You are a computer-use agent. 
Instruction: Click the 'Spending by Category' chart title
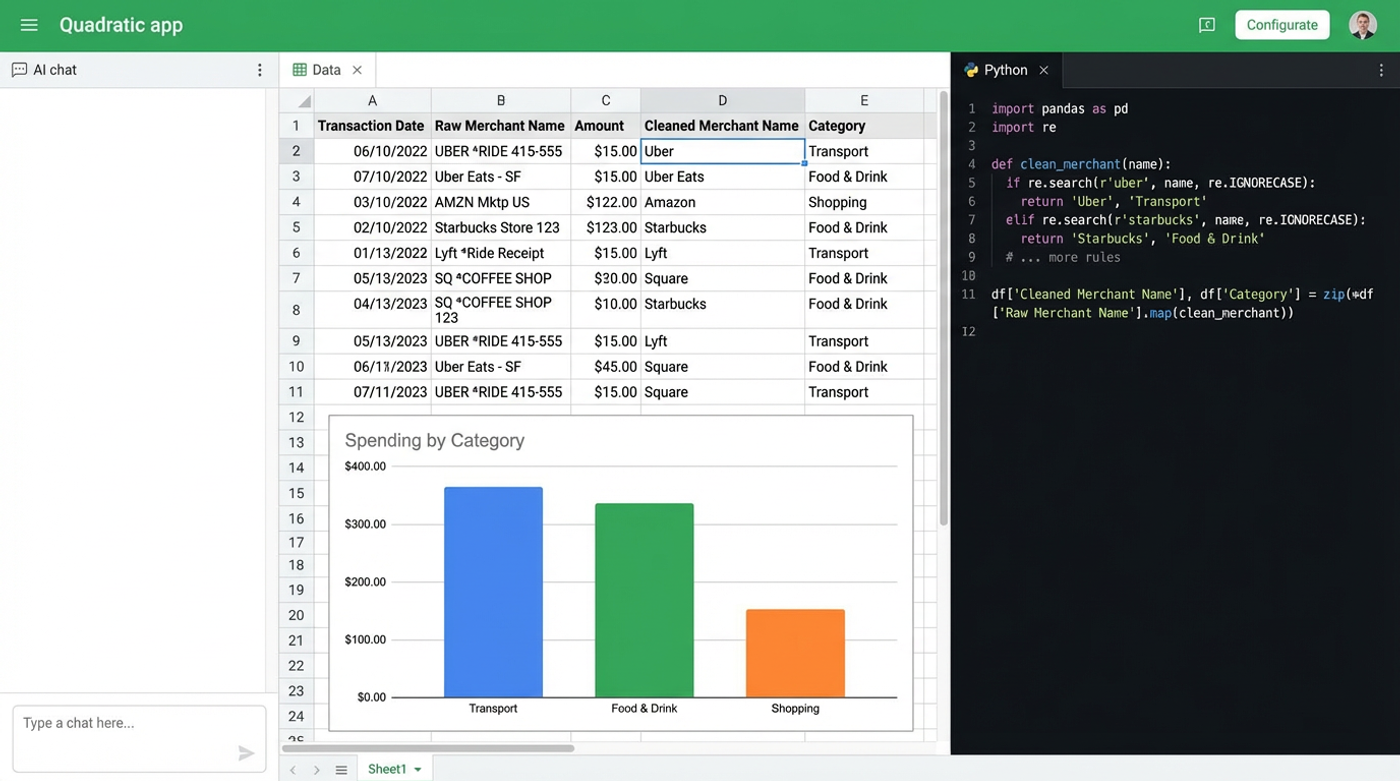tap(434, 440)
